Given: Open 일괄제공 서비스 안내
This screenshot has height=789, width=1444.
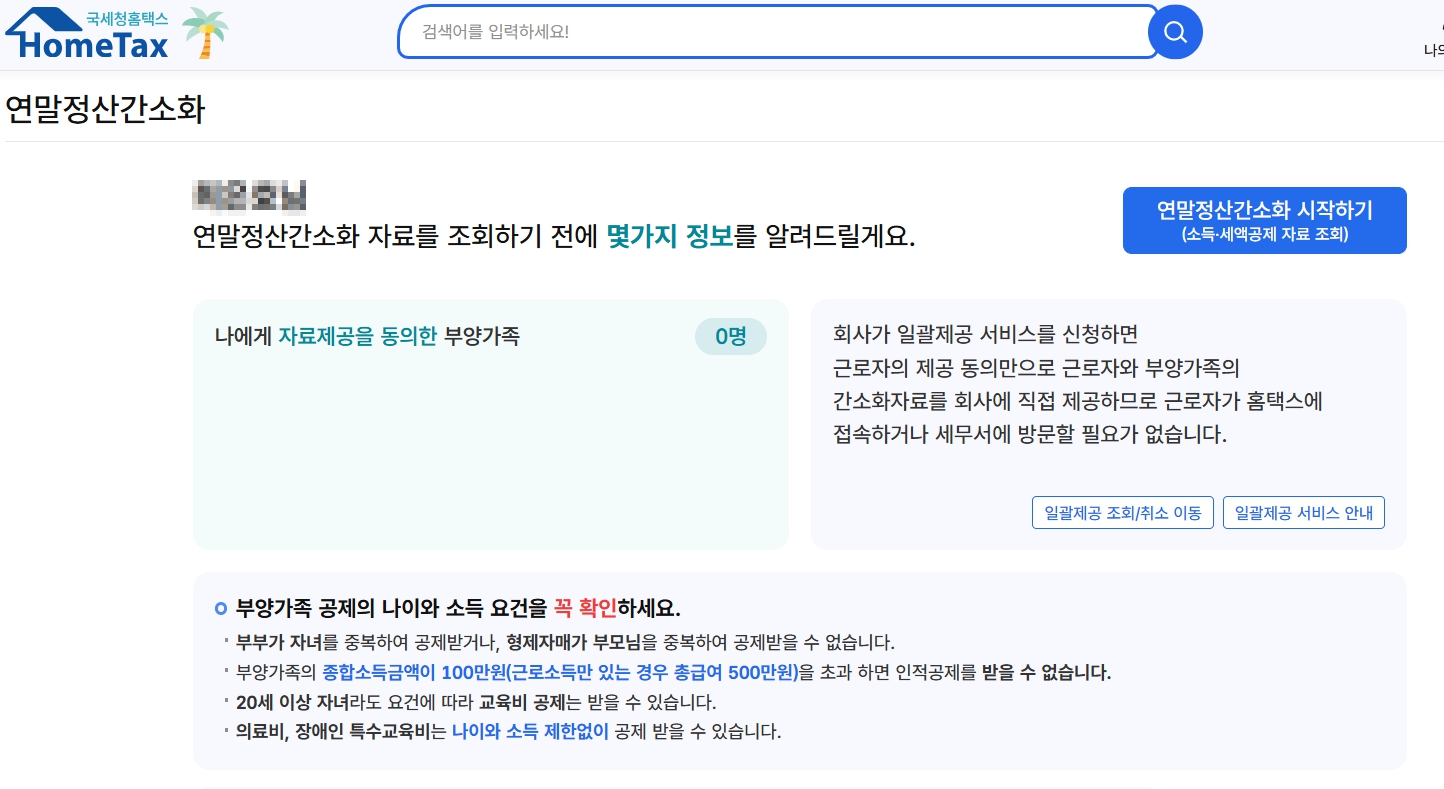Looking at the screenshot, I should click(1303, 511).
